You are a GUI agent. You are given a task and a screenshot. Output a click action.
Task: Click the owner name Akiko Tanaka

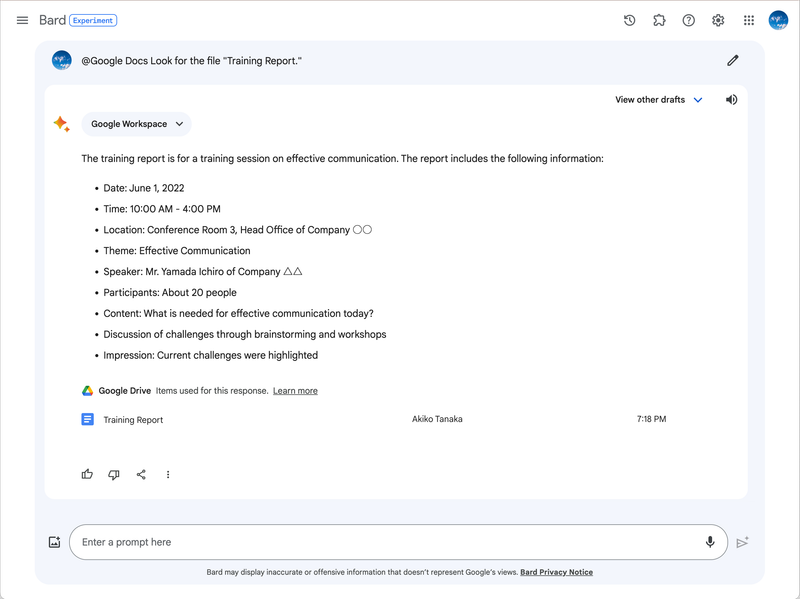437,419
